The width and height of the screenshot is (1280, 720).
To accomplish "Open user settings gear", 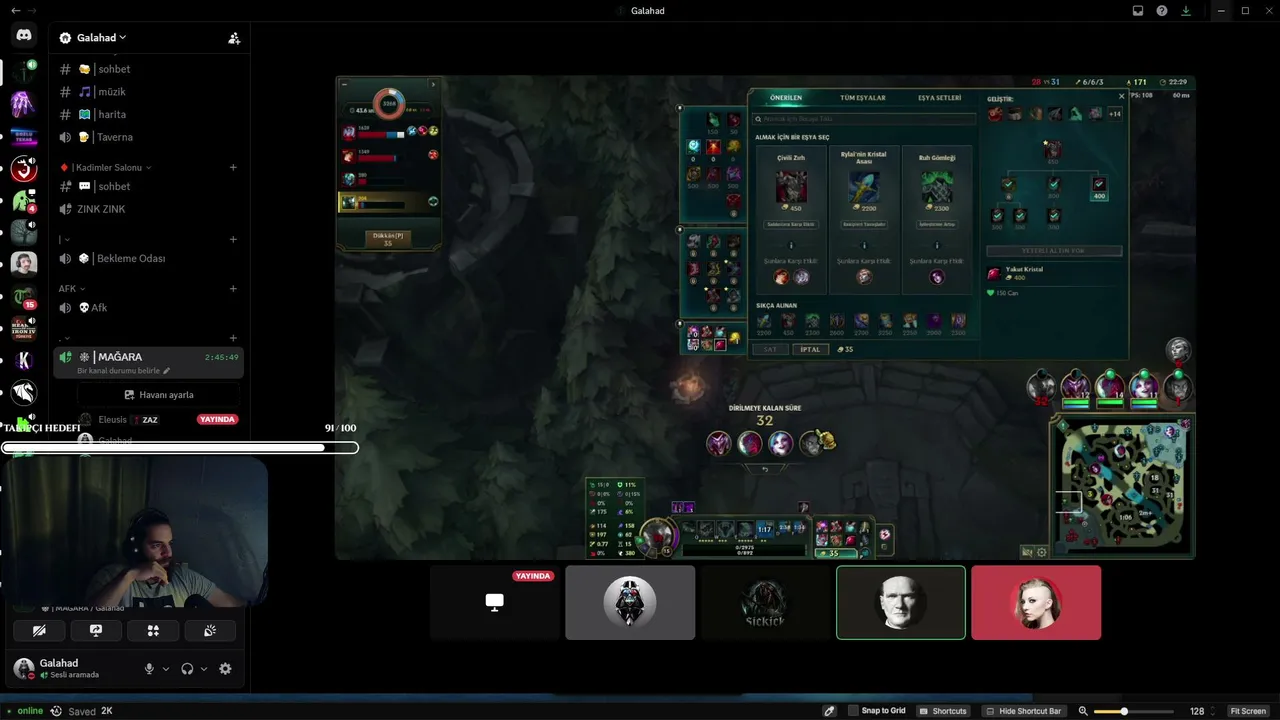I will 225,669.
